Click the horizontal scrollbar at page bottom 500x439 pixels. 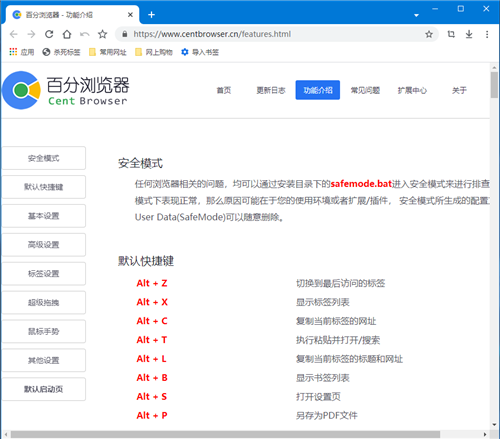(x=225, y=434)
